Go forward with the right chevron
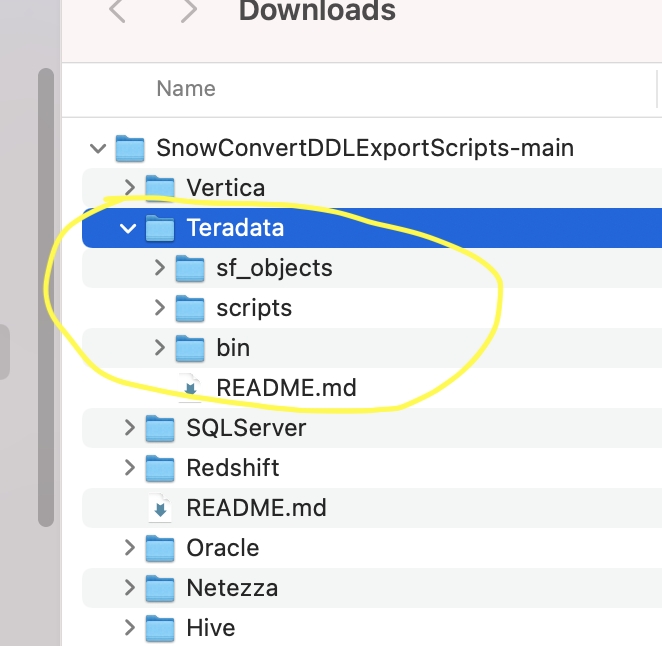The image size is (662, 646). click(188, 12)
